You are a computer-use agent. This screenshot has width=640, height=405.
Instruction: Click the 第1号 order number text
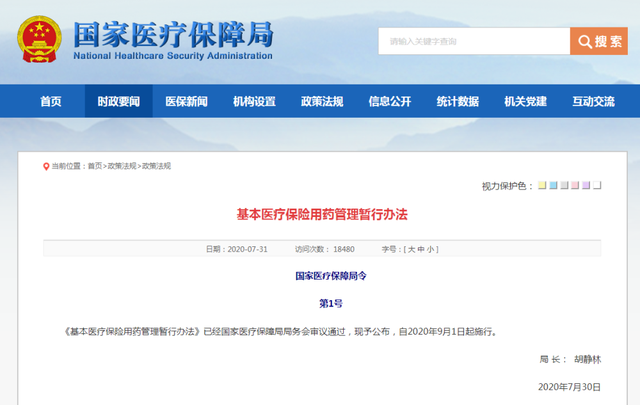[x=331, y=303]
